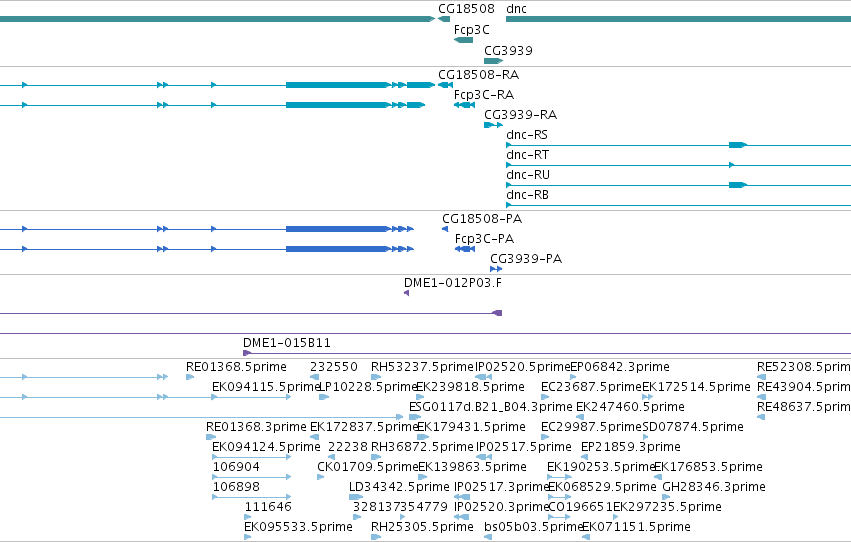Select EST IP02517.5prime
Image resolution: width=851 pixels, height=542 pixels.
(x=524, y=448)
